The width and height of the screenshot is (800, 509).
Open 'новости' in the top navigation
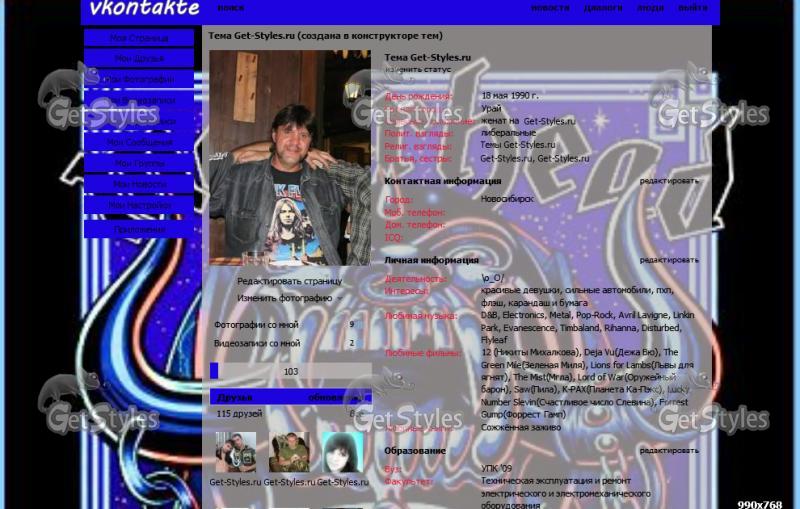pyautogui.click(x=550, y=8)
